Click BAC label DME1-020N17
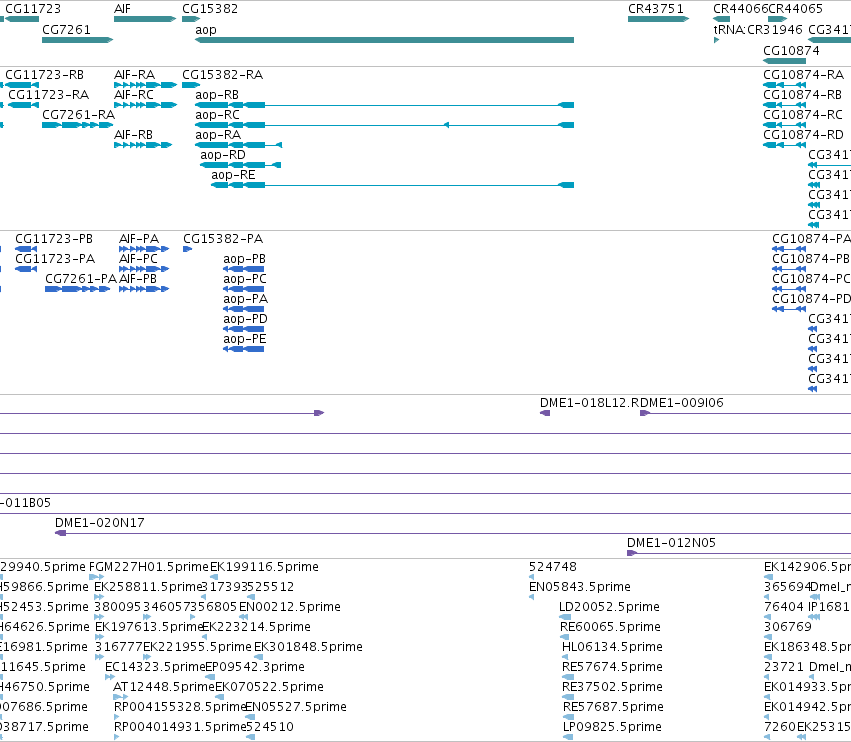Image resolution: width=851 pixels, height=742 pixels. (x=100, y=523)
